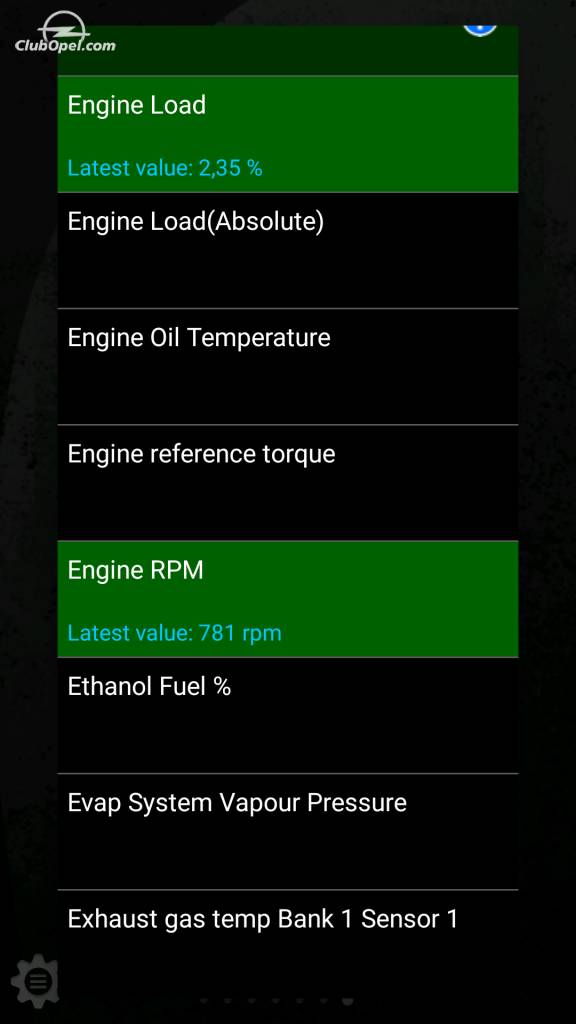Select Exhaust gas temp Bank 1 Sensor 1
The width and height of the screenshot is (576, 1024).
[x=288, y=940]
